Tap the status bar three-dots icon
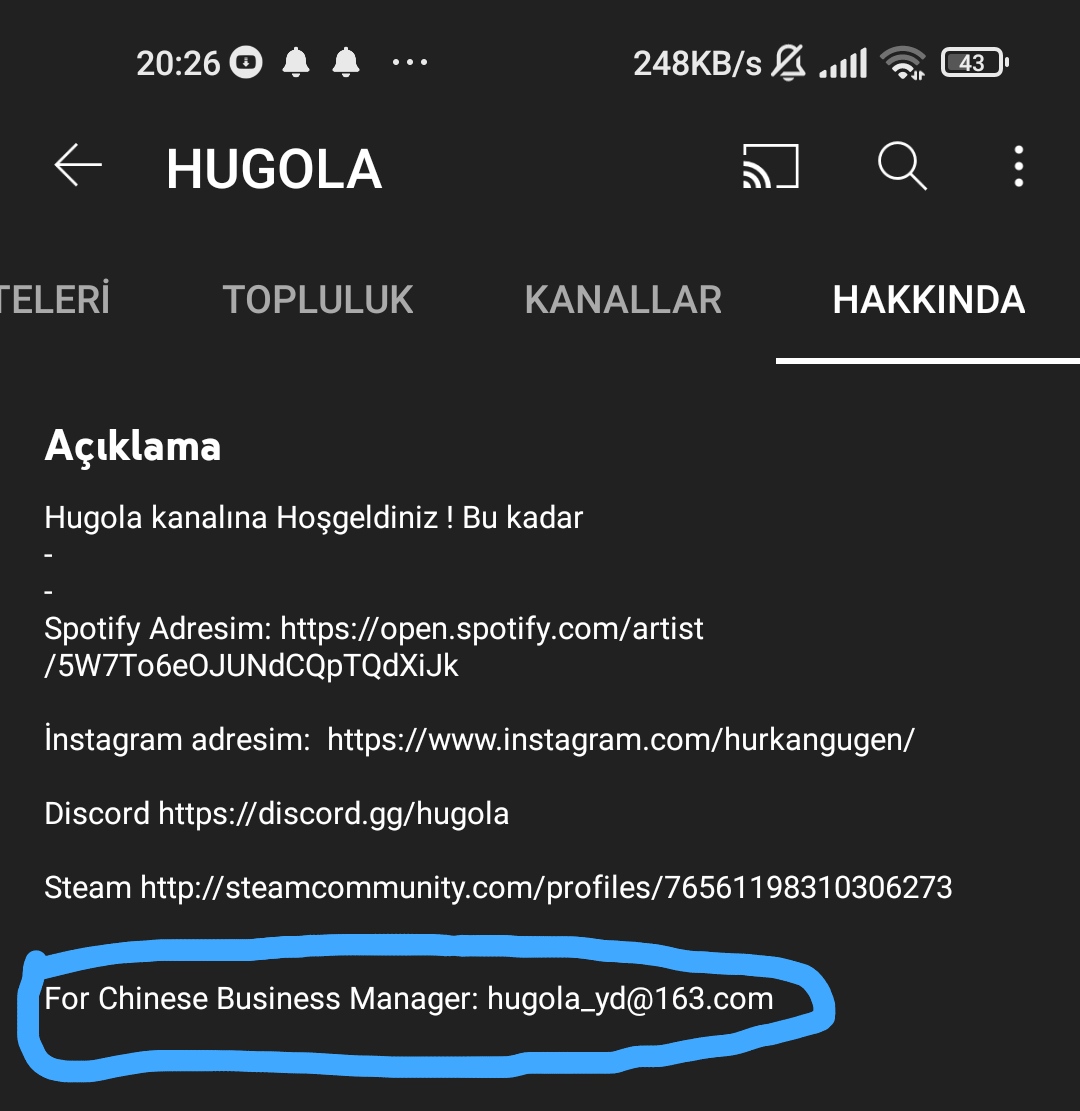This screenshot has width=1080, height=1111. point(410,62)
